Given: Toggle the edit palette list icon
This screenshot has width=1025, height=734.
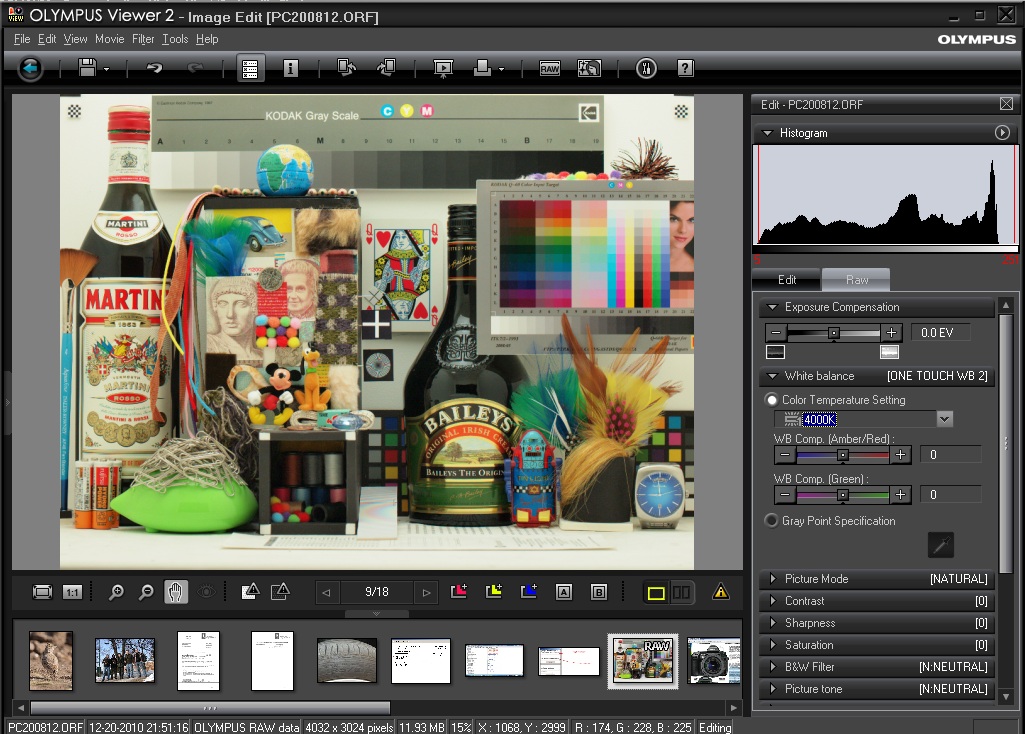Looking at the screenshot, I should point(250,68).
